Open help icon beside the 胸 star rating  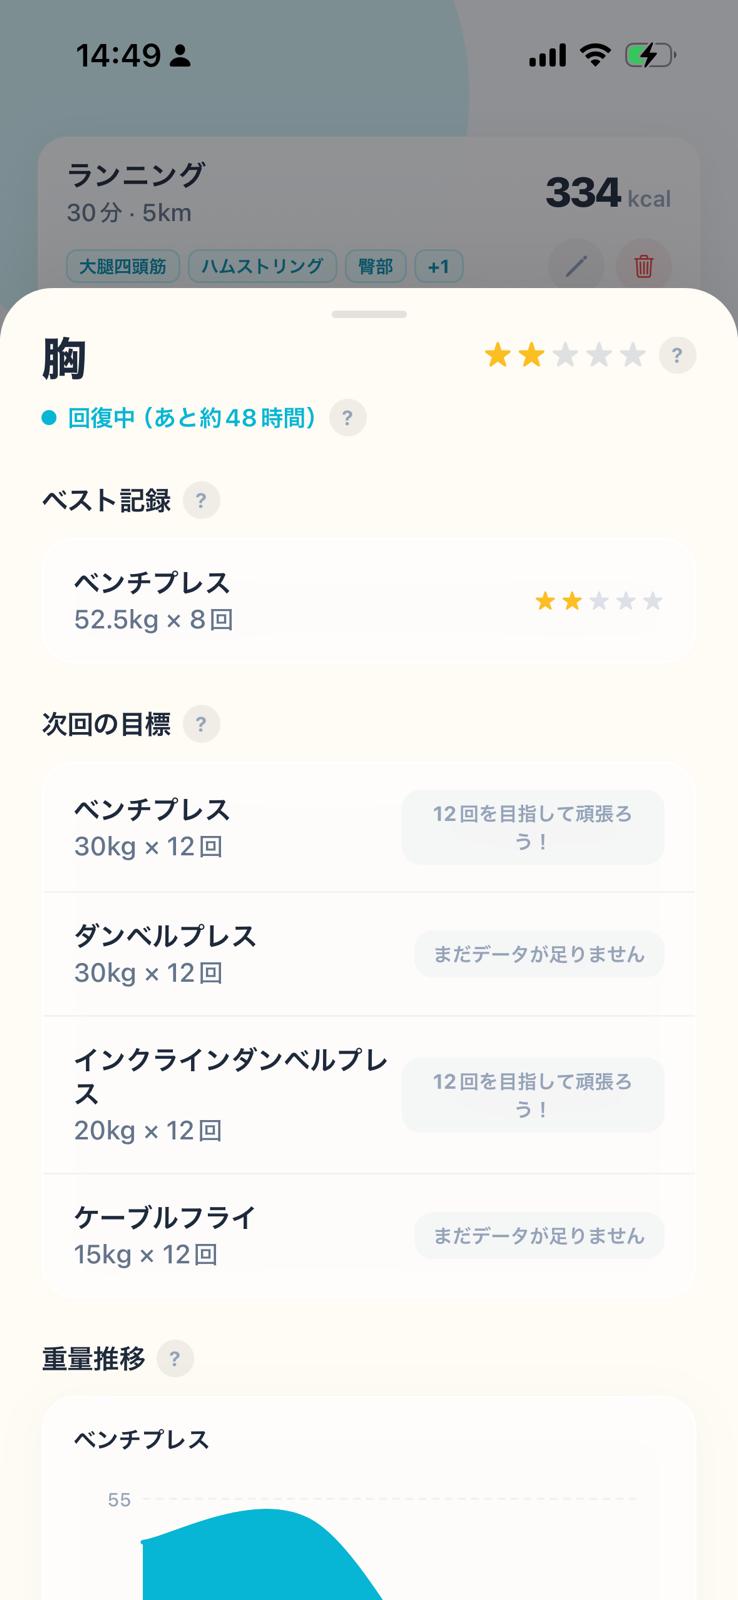pos(677,355)
